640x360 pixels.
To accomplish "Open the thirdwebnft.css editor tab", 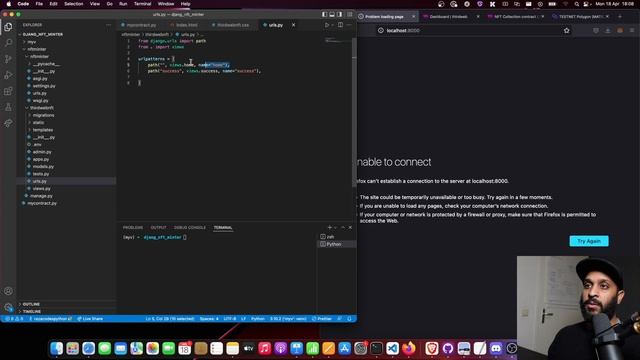I will pos(233,25).
